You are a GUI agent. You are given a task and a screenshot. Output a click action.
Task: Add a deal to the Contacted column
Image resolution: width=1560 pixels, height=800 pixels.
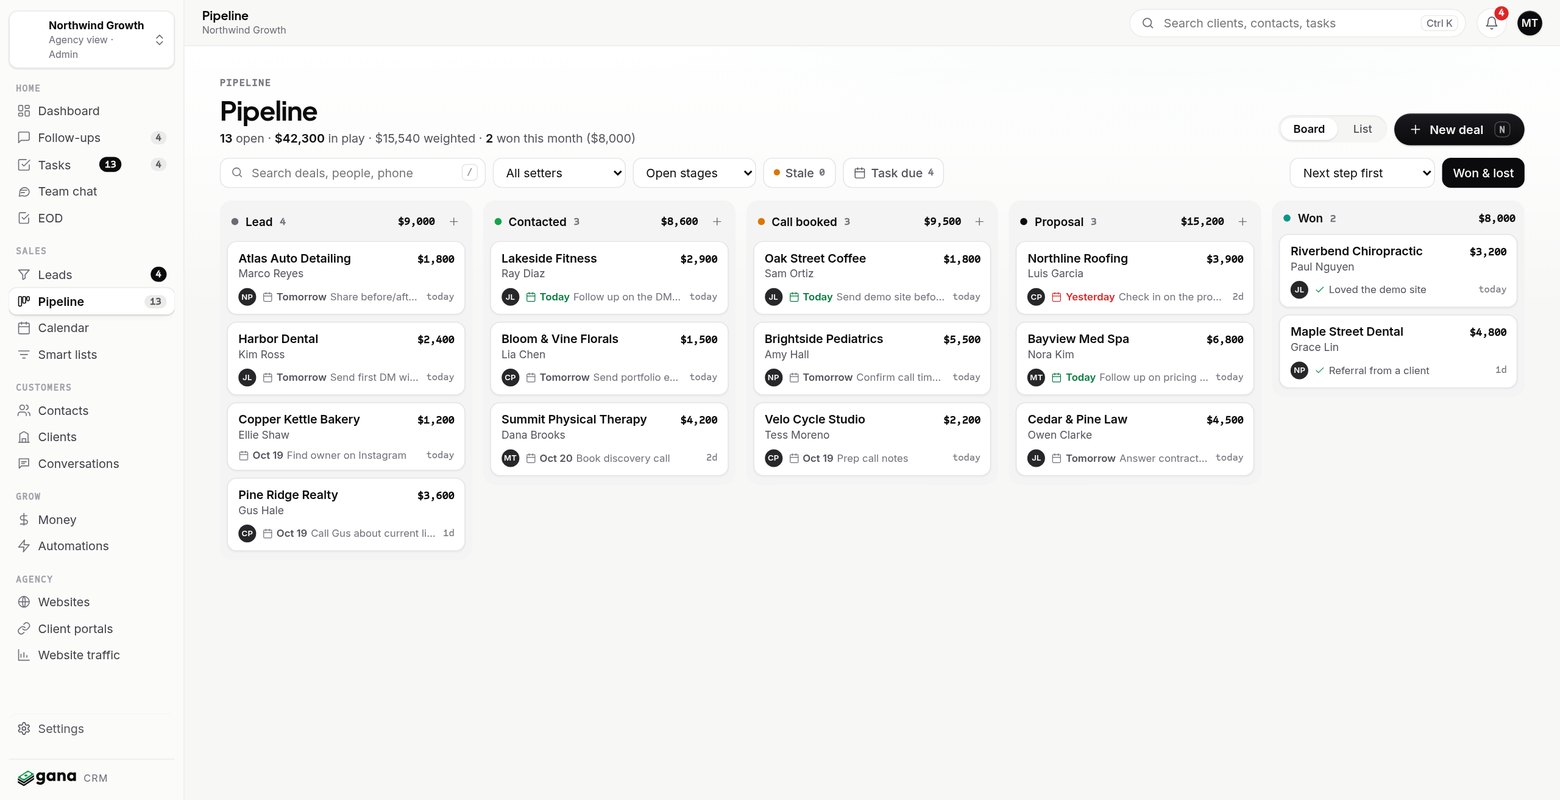point(717,222)
